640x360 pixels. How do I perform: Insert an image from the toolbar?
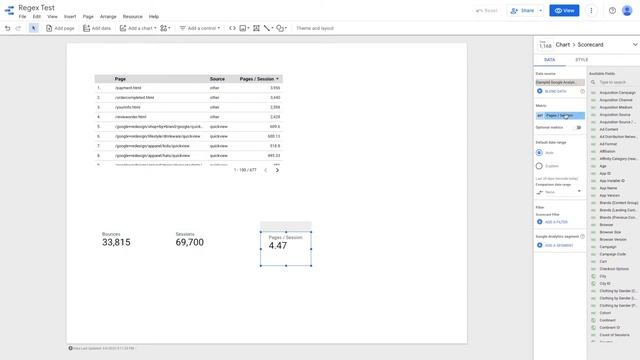[244, 28]
